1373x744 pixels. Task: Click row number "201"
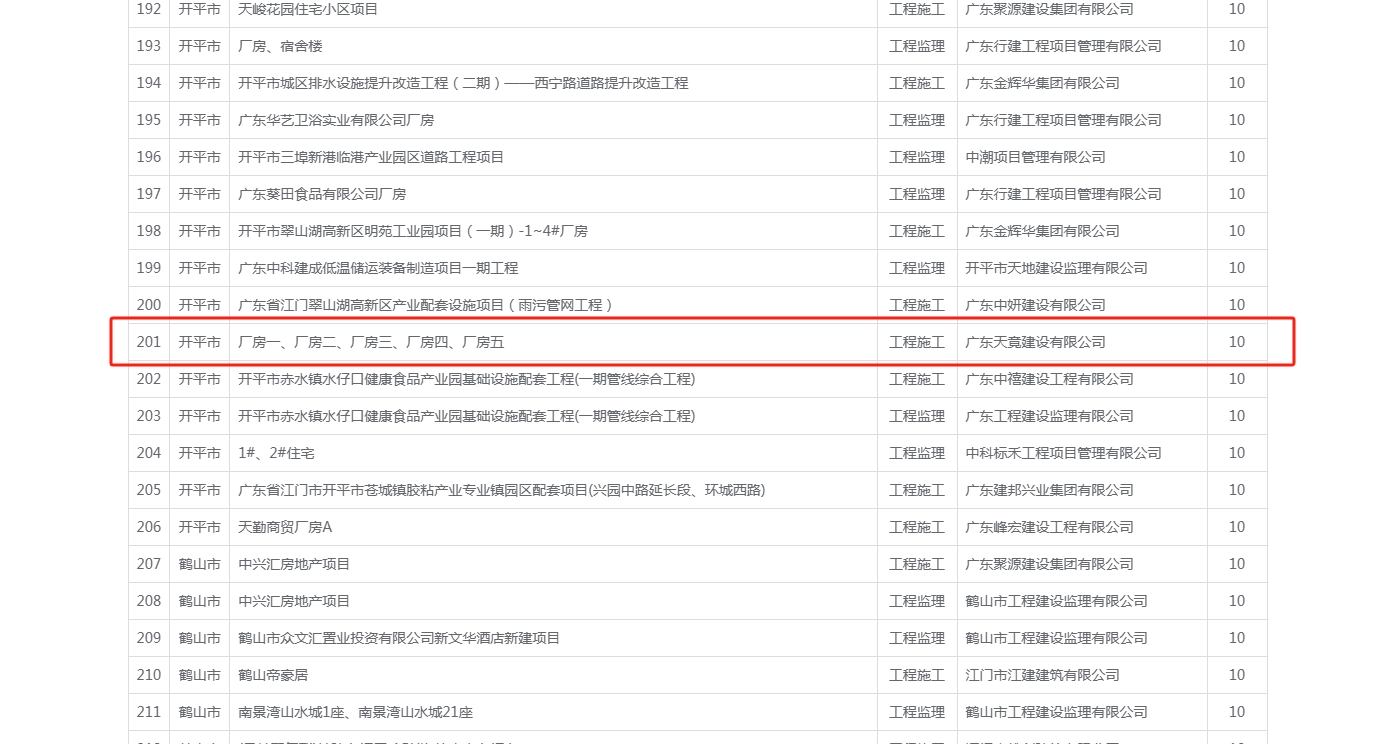[149, 342]
